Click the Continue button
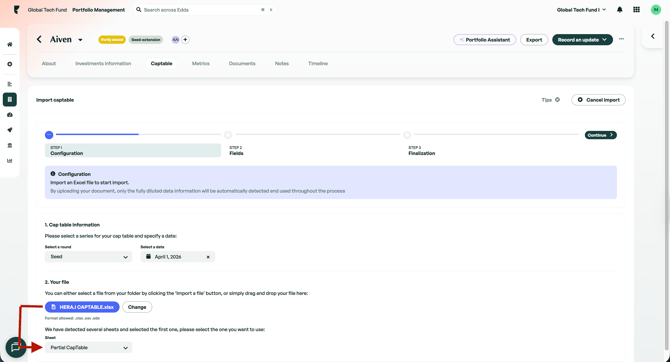Viewport: 670px width, 362px height. point(600,135)
